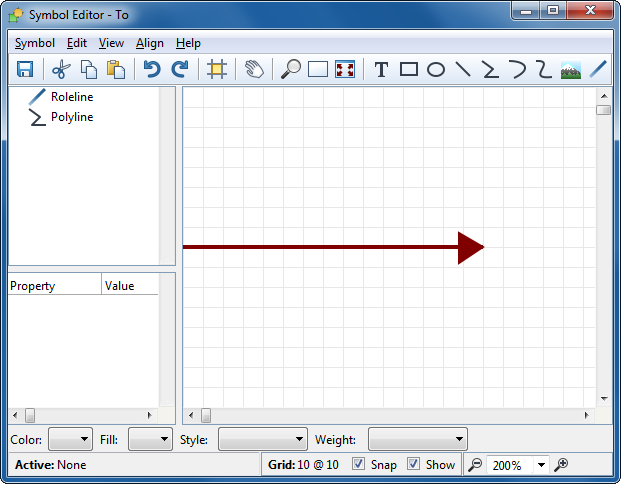Select the hand Pan tool

click(254, 69)
